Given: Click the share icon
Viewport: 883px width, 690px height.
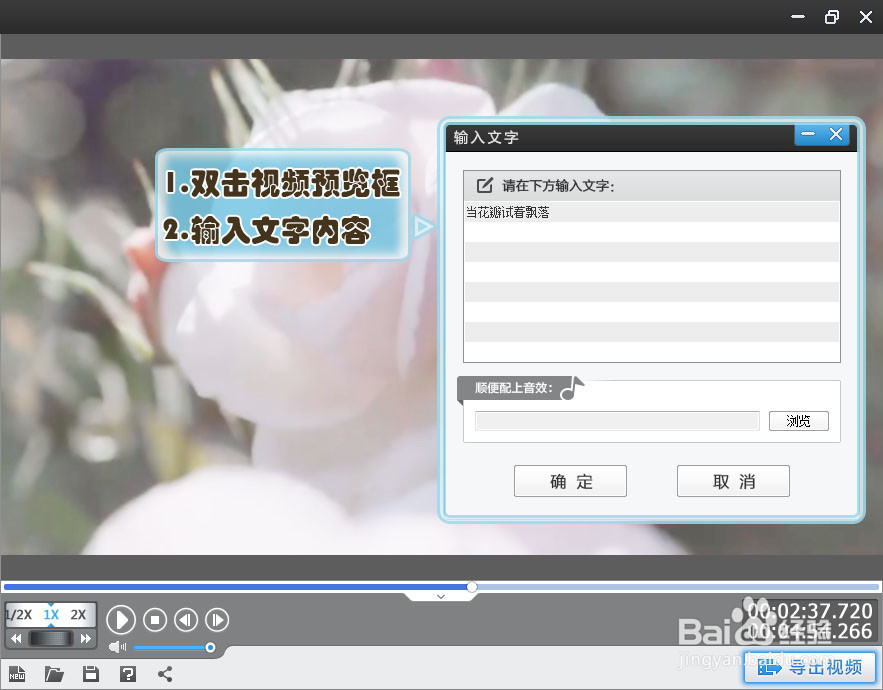Looking at the screenshot, I should [165, 674].
